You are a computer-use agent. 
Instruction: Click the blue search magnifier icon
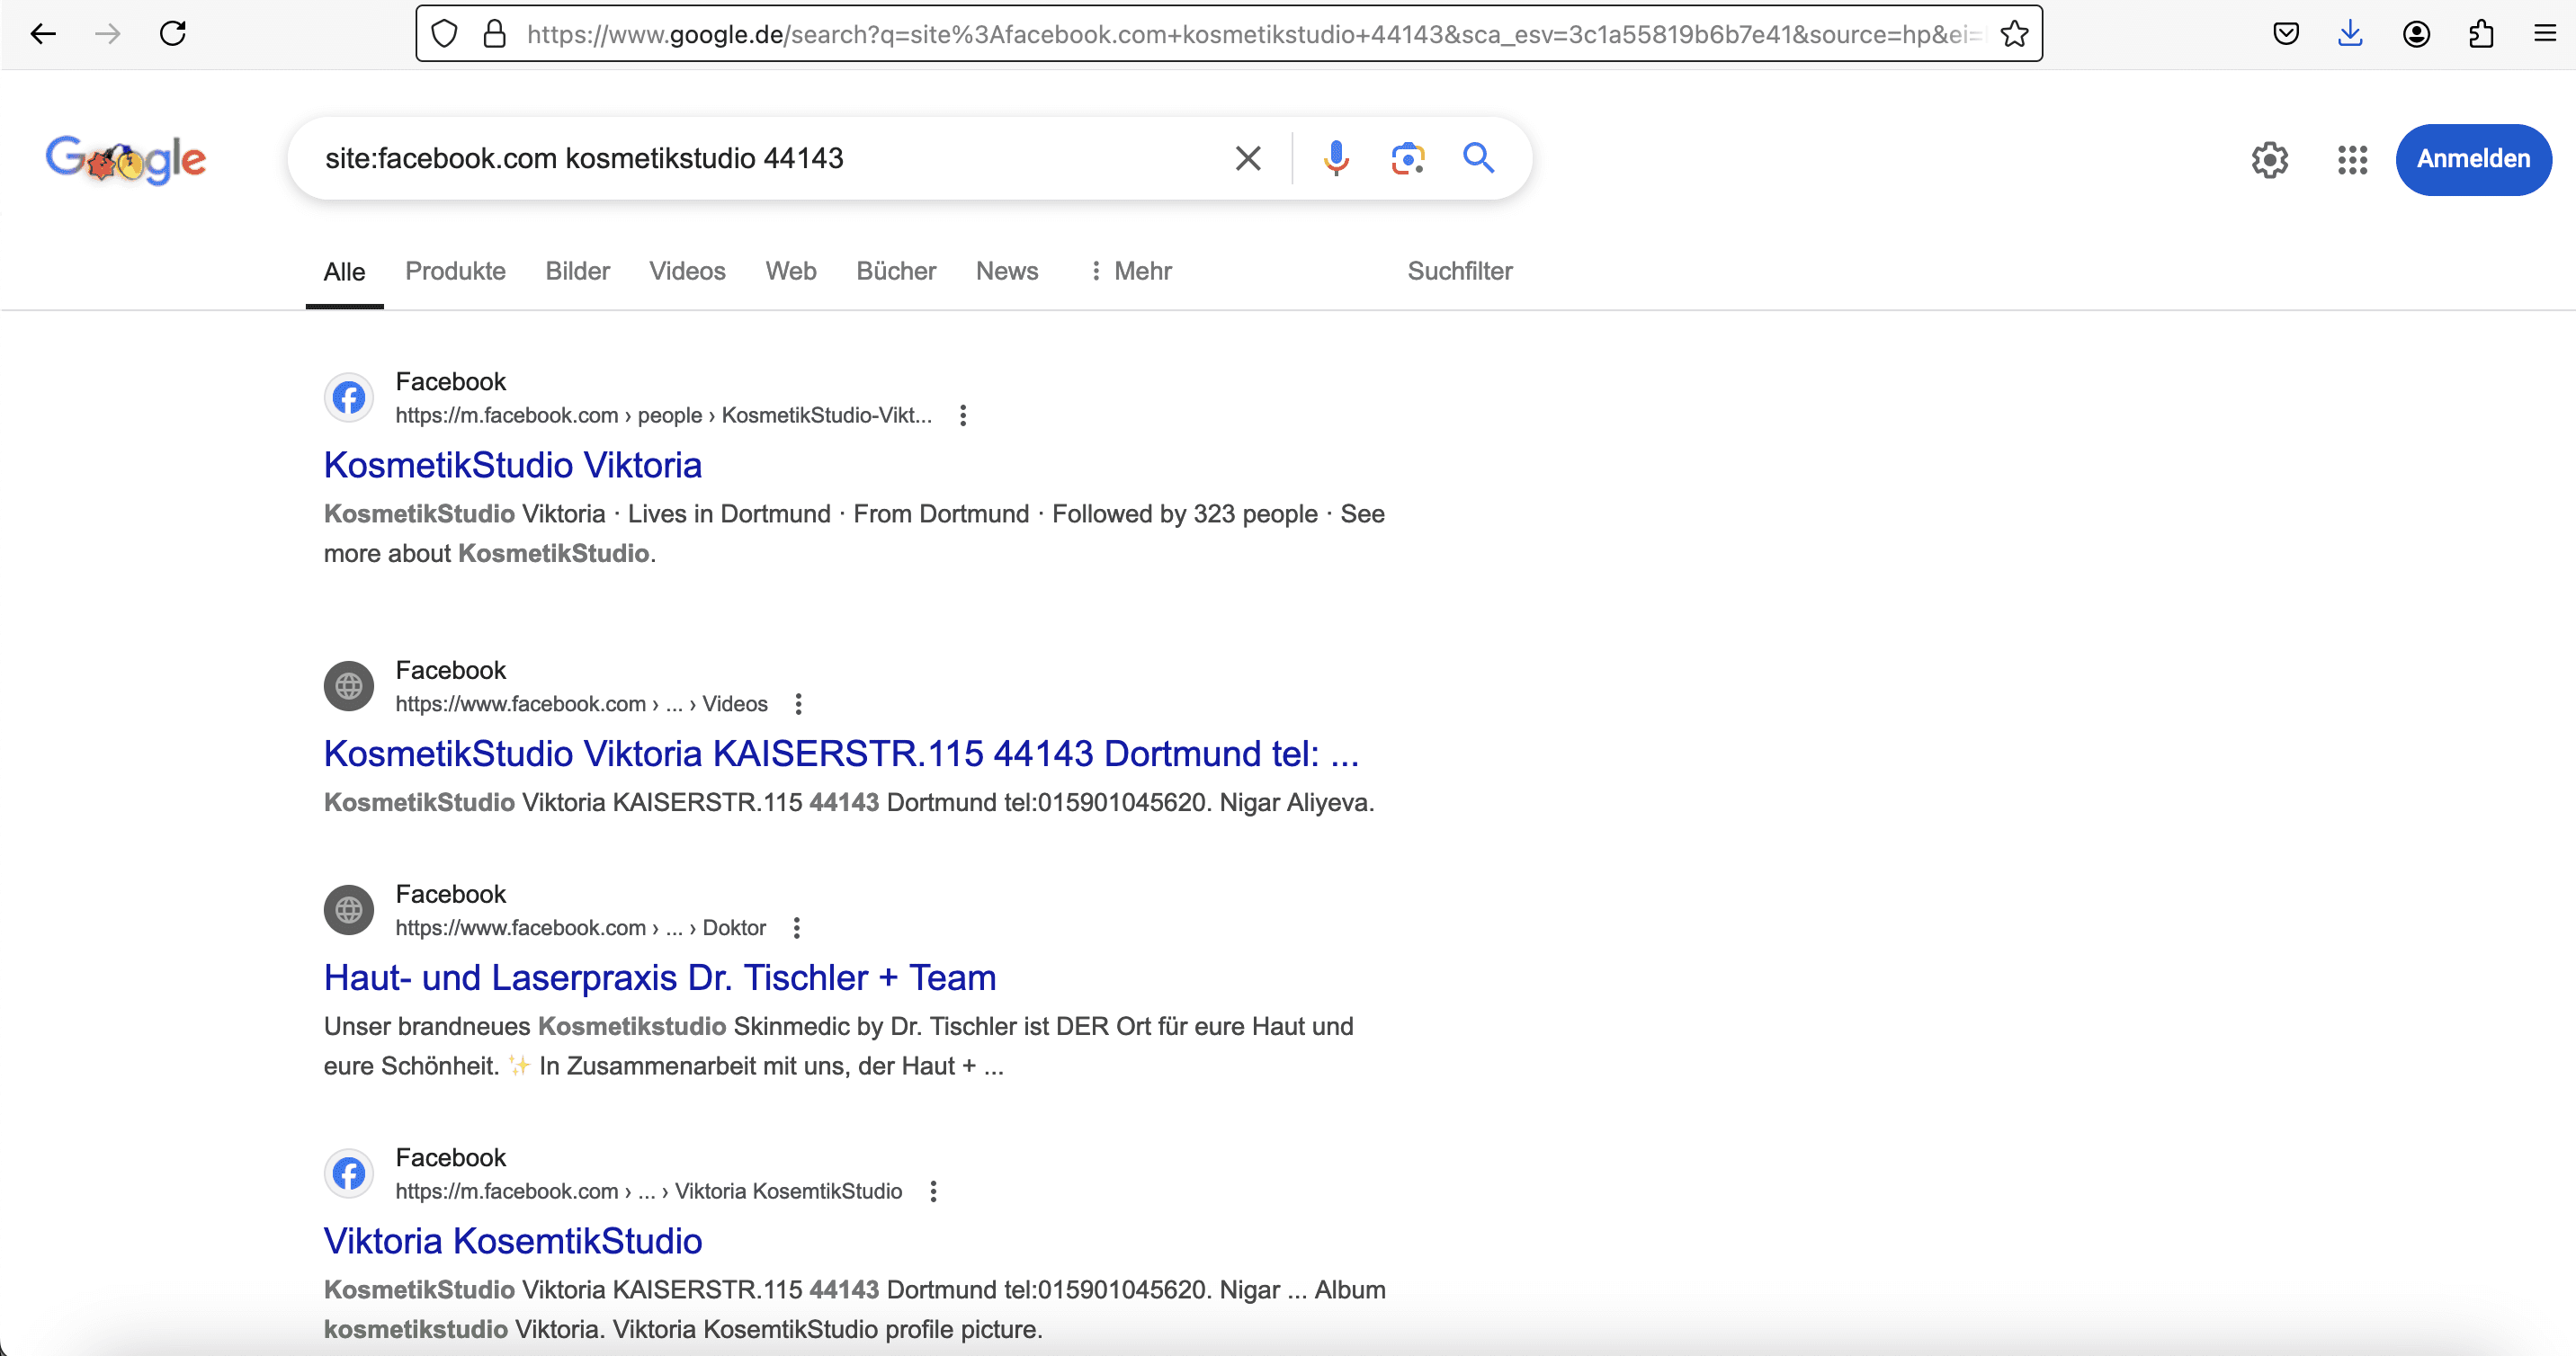pos(1478,158)
